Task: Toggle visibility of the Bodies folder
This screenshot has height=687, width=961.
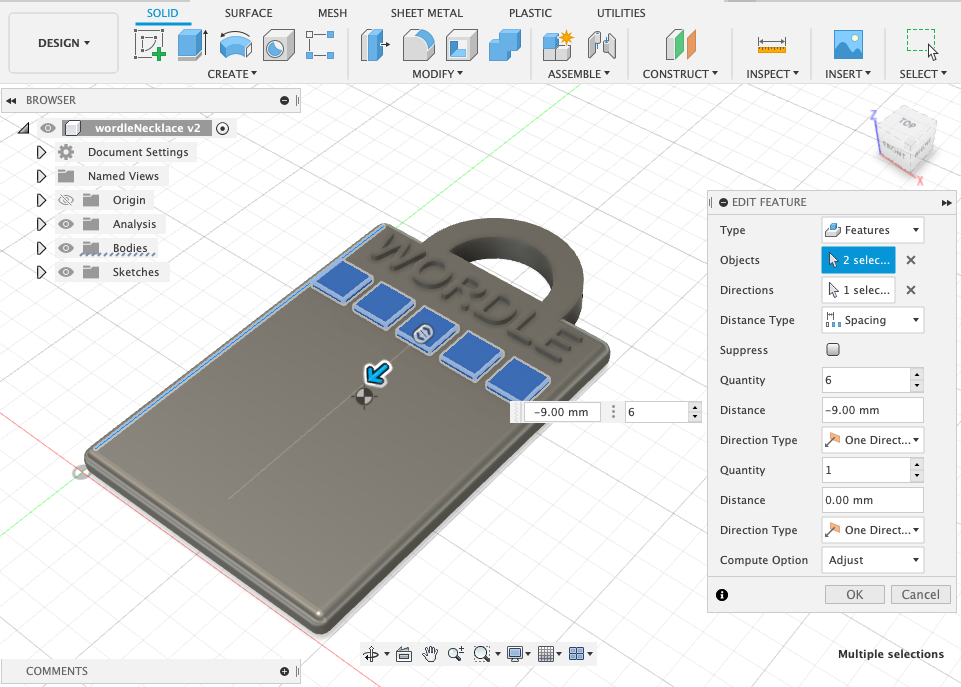Action: (x=66, y=247)
